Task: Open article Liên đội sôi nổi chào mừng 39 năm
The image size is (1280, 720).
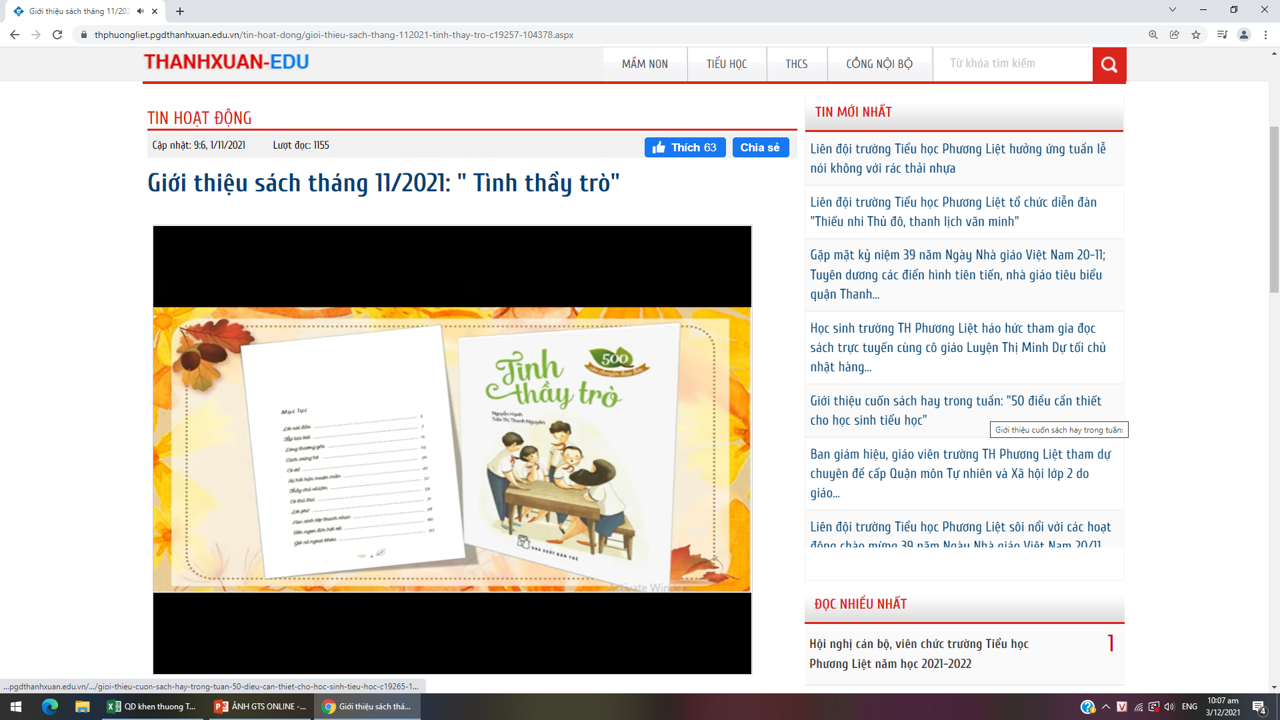Action: [960, 535]
